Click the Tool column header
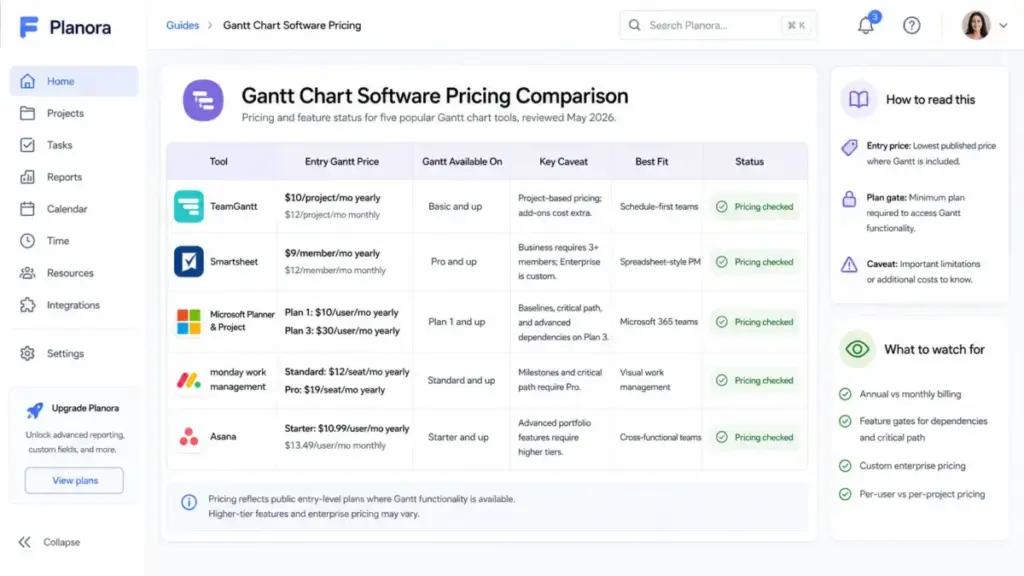1024x576 pixels. (219, 161)
